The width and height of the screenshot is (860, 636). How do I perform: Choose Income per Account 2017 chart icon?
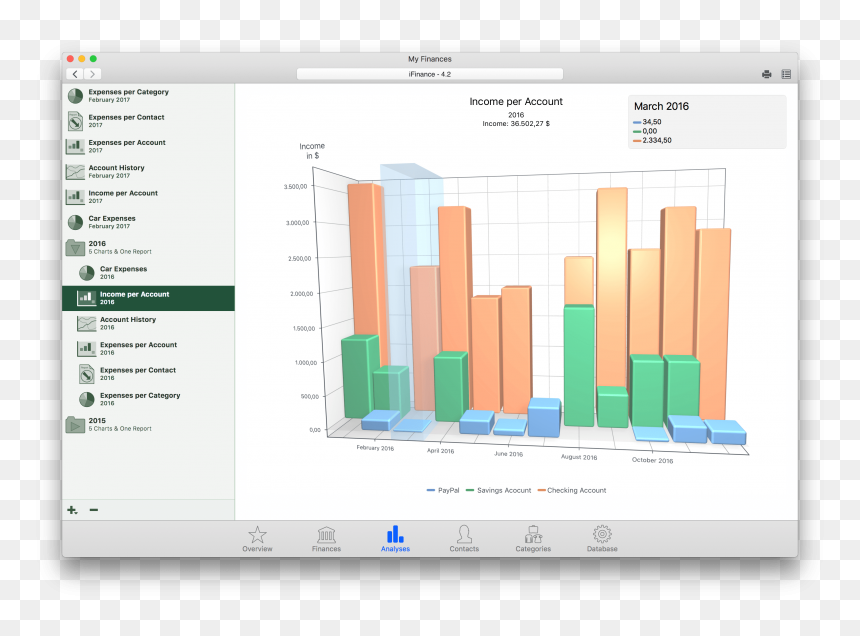tap(75, 197)
